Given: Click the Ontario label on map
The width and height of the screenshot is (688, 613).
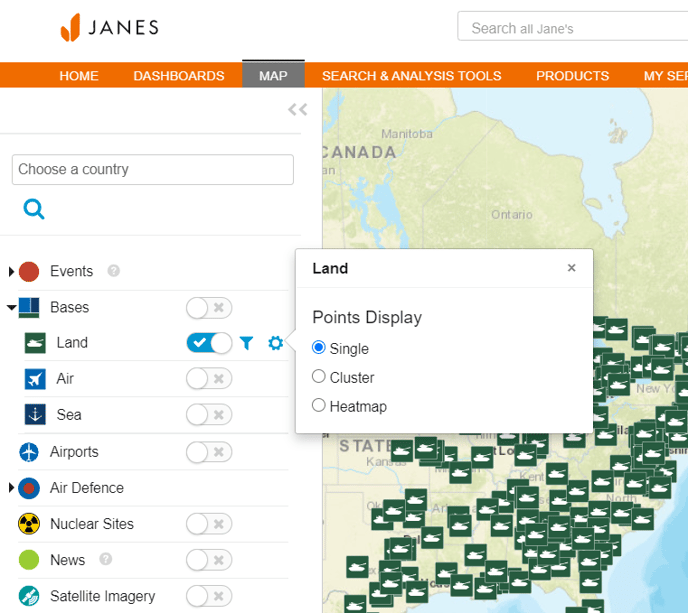Looking at the screenshot, I should [x=512, y=215].
